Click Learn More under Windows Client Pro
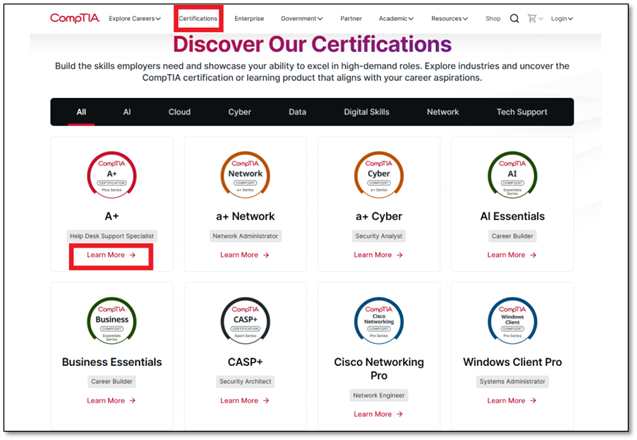 [511, 401]
